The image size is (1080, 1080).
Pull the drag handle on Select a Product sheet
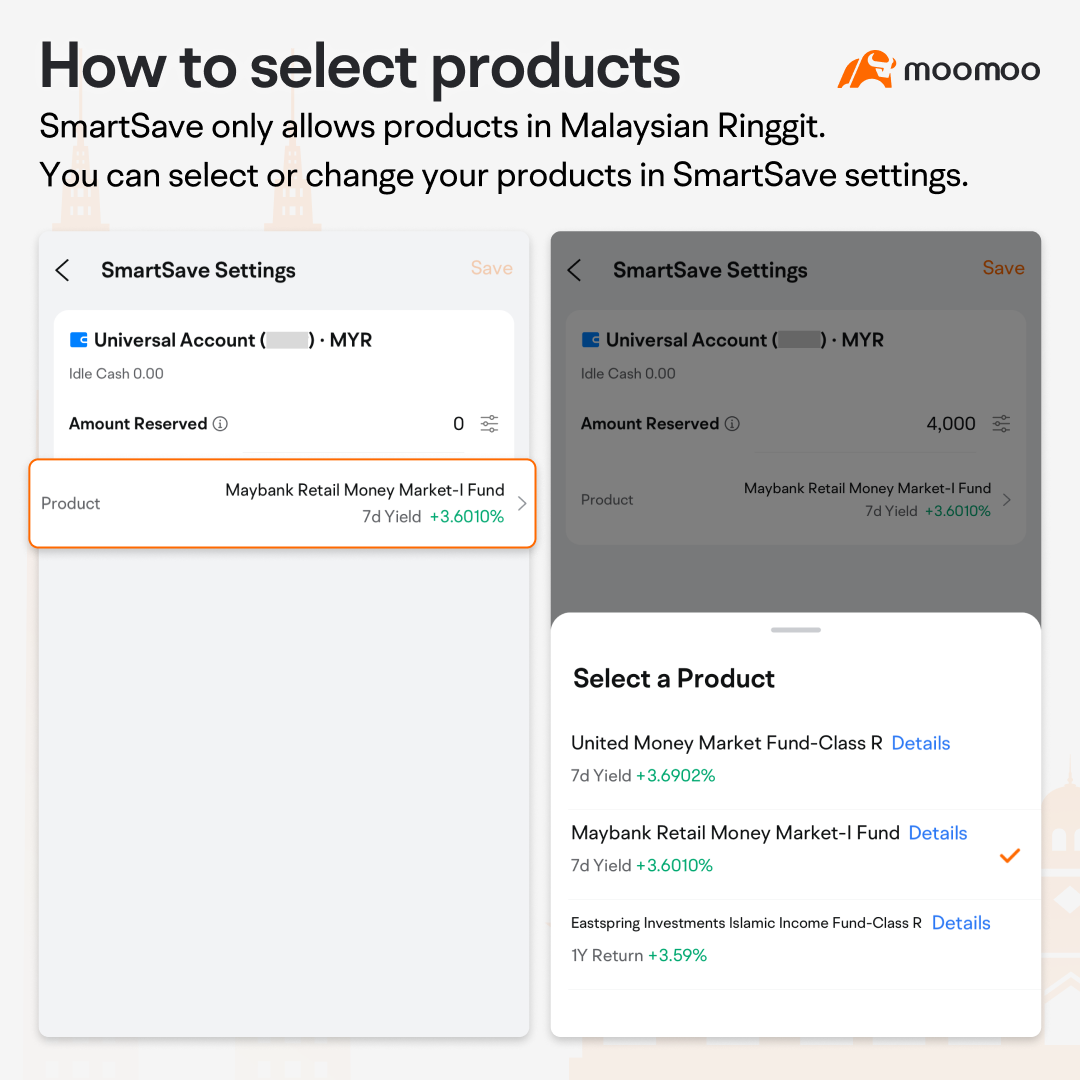pyautogui.click(x=795, y=630)
